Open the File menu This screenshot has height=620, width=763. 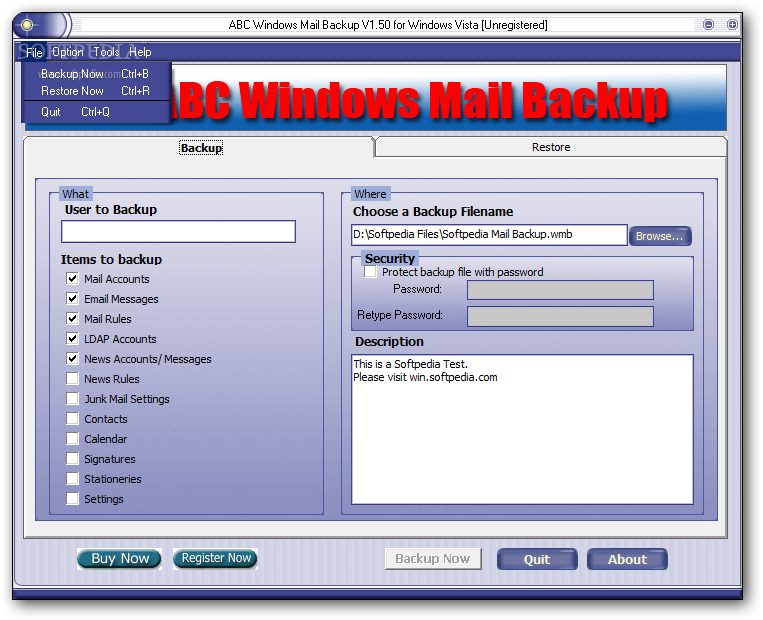click(x=35, y=52)
